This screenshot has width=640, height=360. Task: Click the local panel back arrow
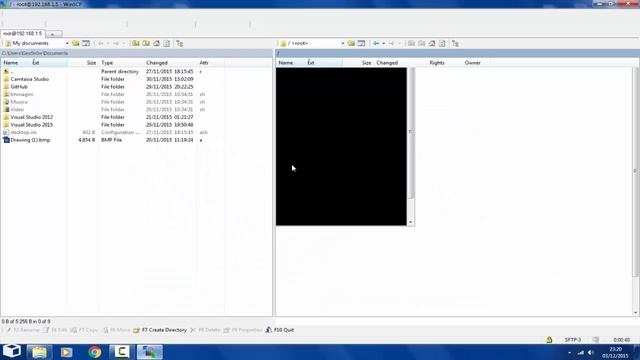pos(101,43)
